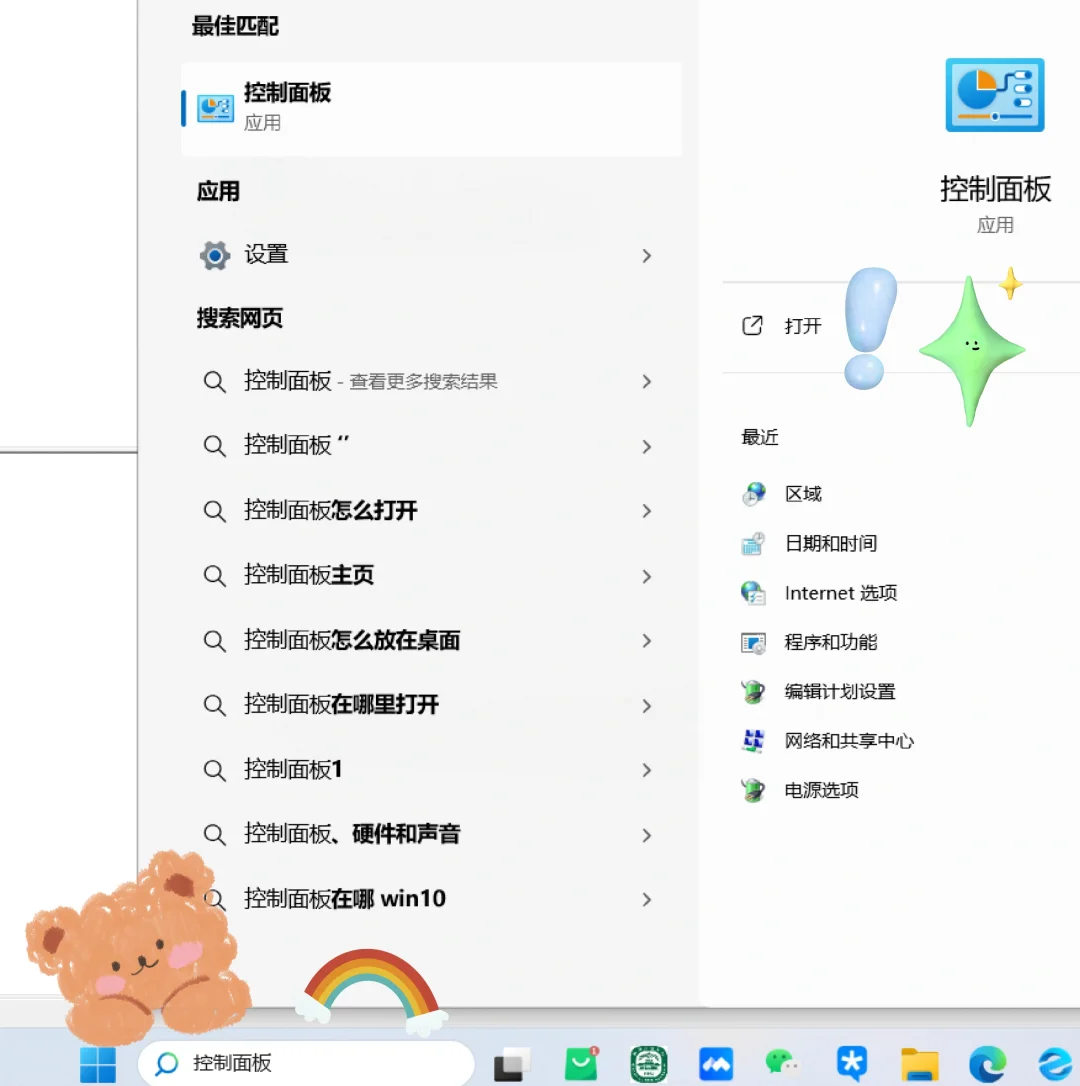Click the Windows Start button

pyautogui.click(x=96, y=1063)
